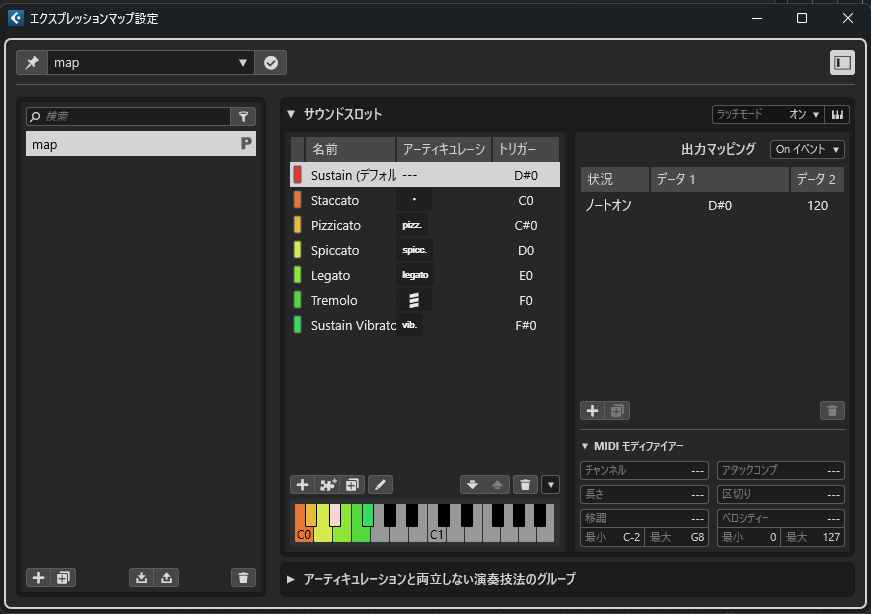Click the pencil edit icon below the slot list
The image size is (871, 614).
(380, 484)
